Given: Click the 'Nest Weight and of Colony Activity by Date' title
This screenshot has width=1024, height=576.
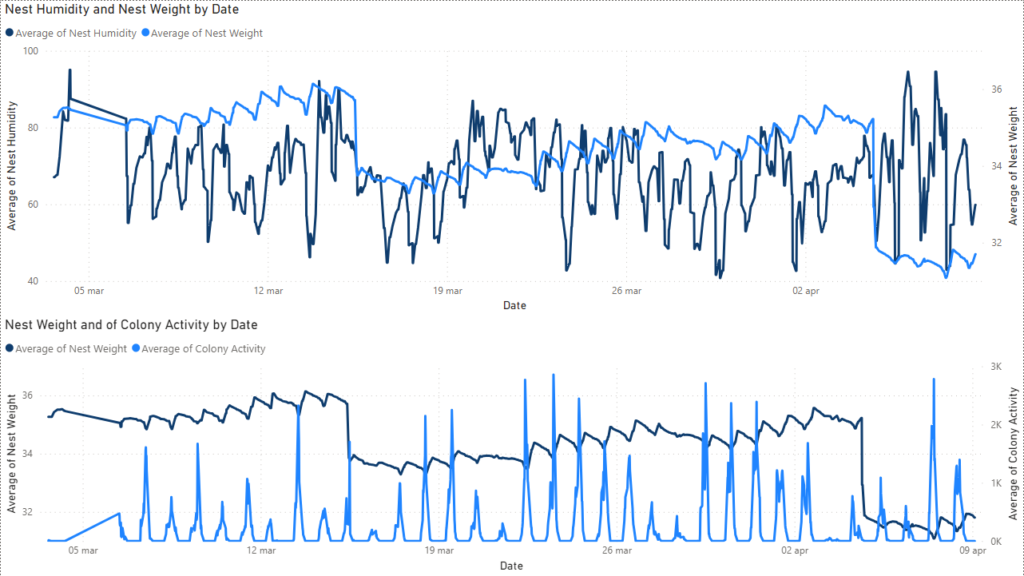Looking at the screenshot, I should point(132,325).
